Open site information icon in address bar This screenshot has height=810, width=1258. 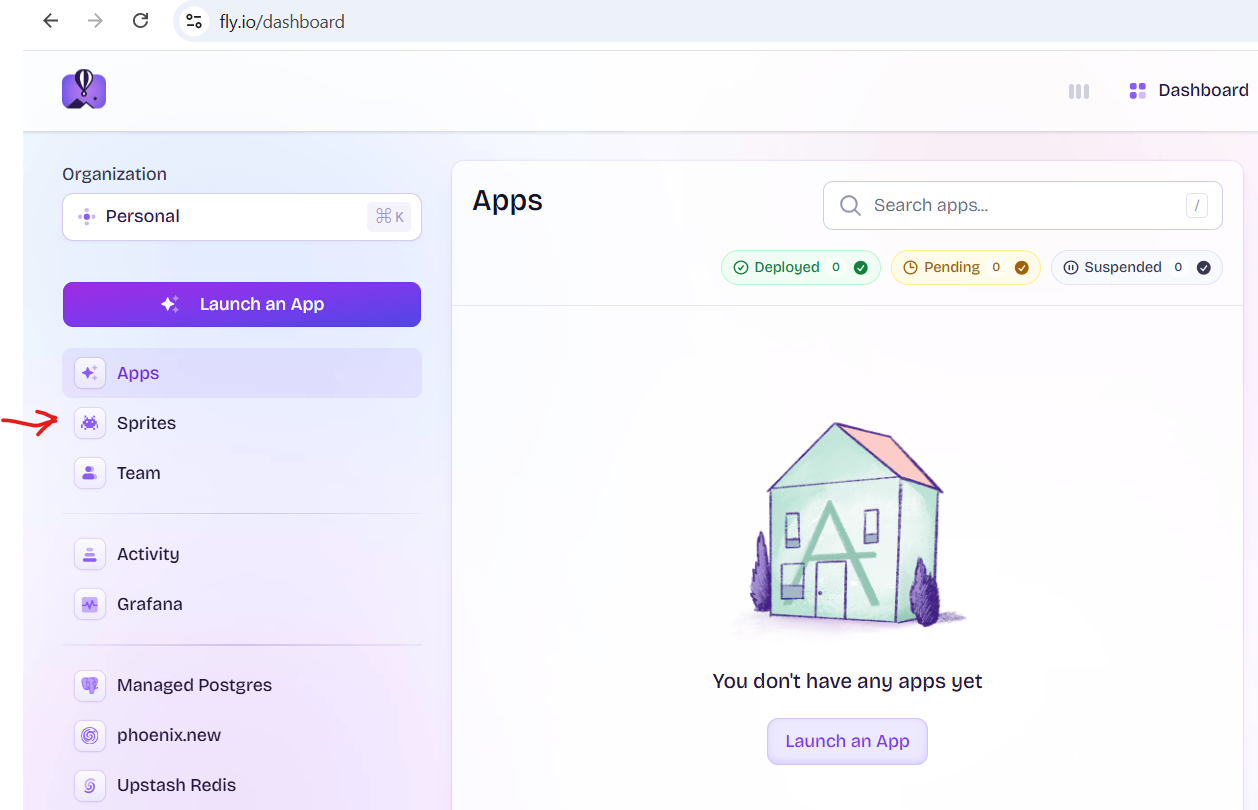194,21
